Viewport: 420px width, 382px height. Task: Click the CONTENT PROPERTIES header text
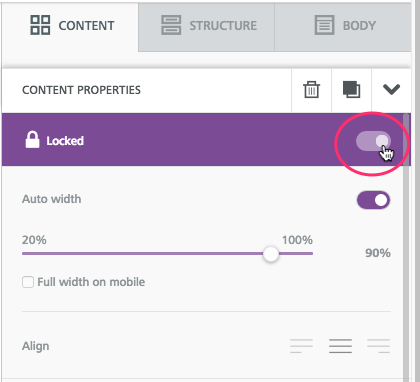(81, 90)
